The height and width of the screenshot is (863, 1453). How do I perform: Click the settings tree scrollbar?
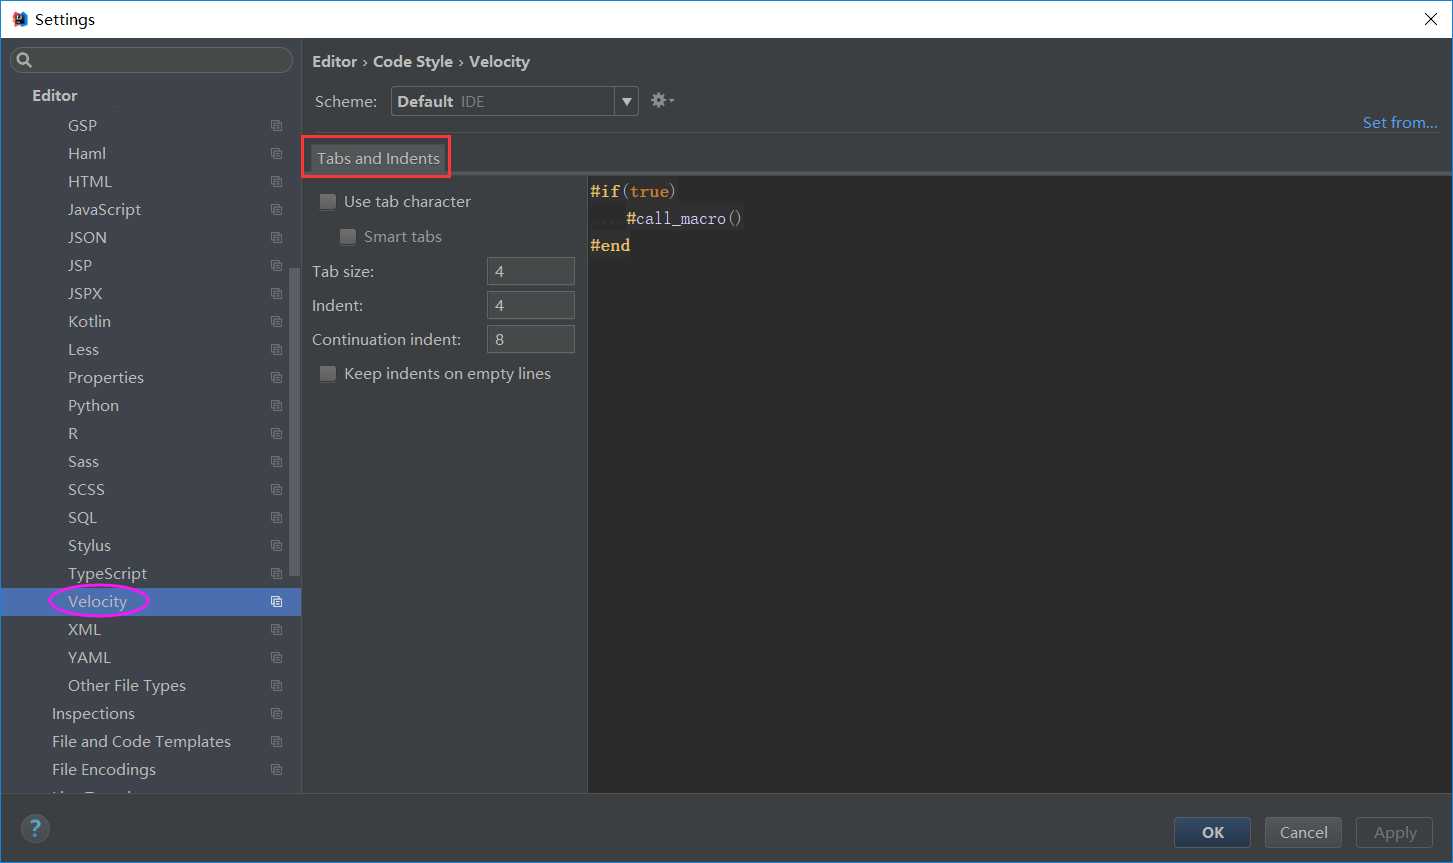point(294,421)
